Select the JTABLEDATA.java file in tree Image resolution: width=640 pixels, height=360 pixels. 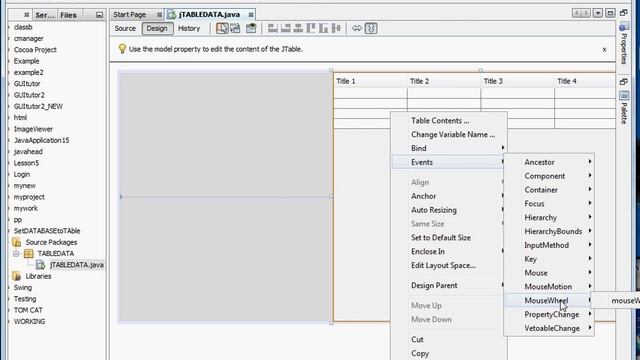[x=76, y=265]
